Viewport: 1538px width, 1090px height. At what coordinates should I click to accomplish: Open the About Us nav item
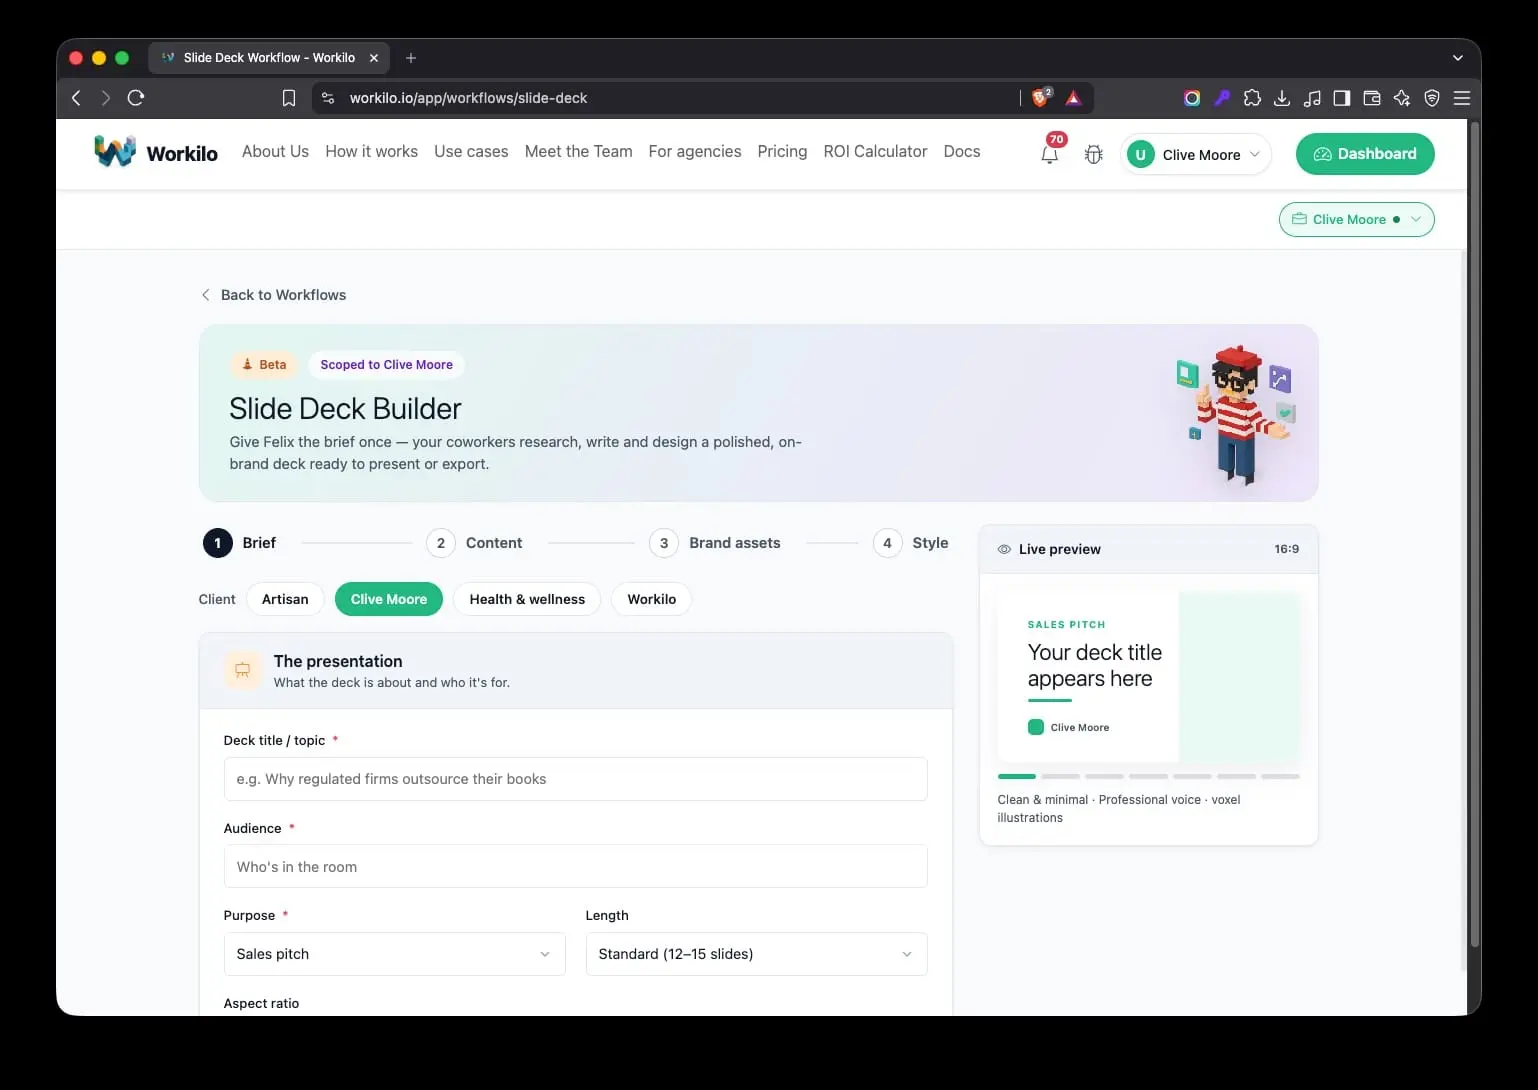point(275,151)
